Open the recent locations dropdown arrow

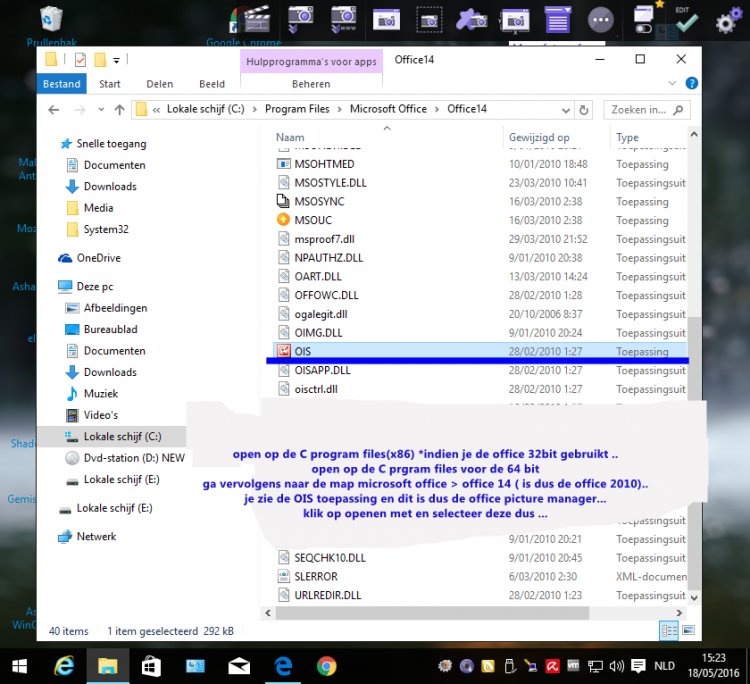[97, 109]
